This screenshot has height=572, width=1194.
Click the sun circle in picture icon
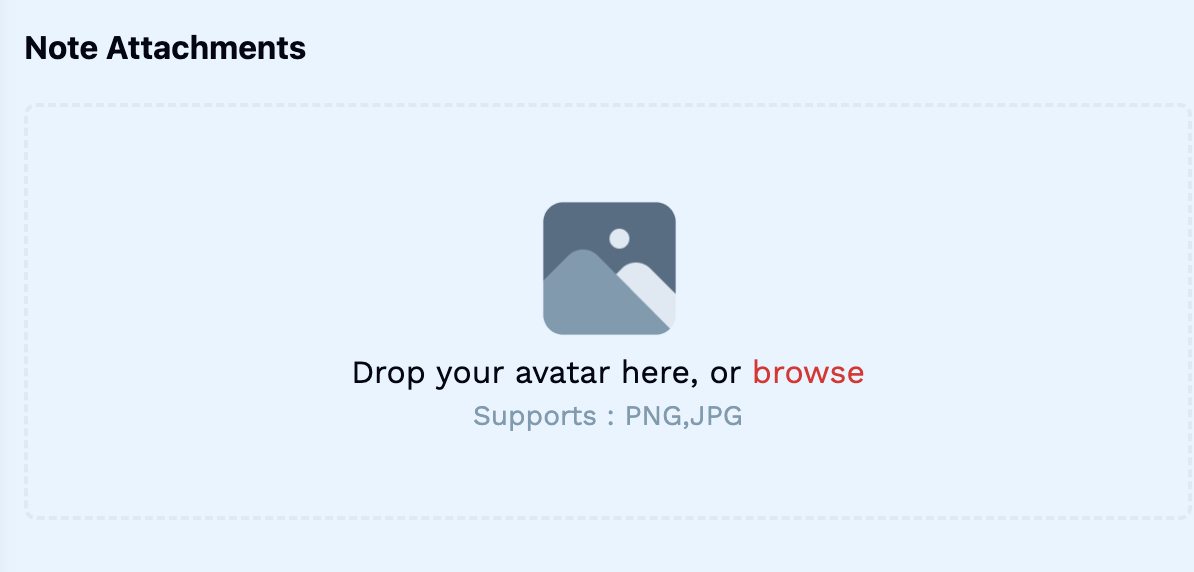pyautogui.click(x=620, y=238)
